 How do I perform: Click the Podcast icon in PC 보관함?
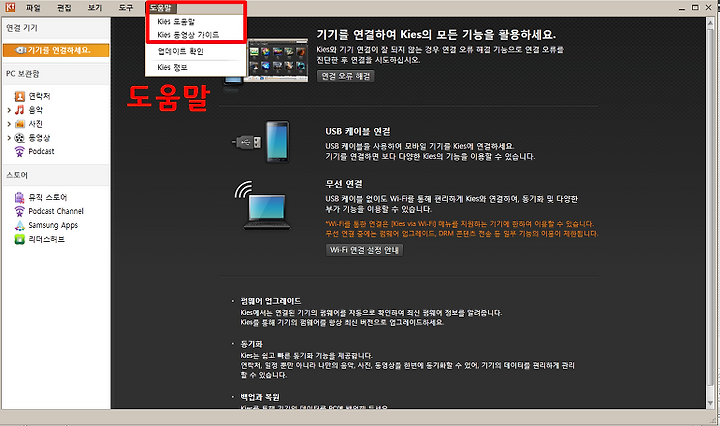click(x=19, y=151)
